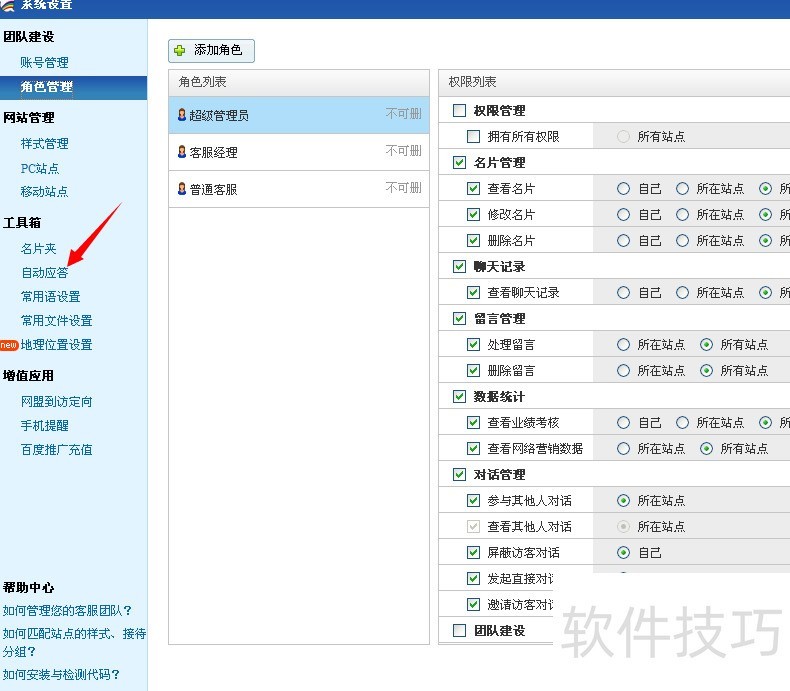Open 自动应答 in the toolbox menu
This screenshot has height=691, width=790.
coord(45,273)
